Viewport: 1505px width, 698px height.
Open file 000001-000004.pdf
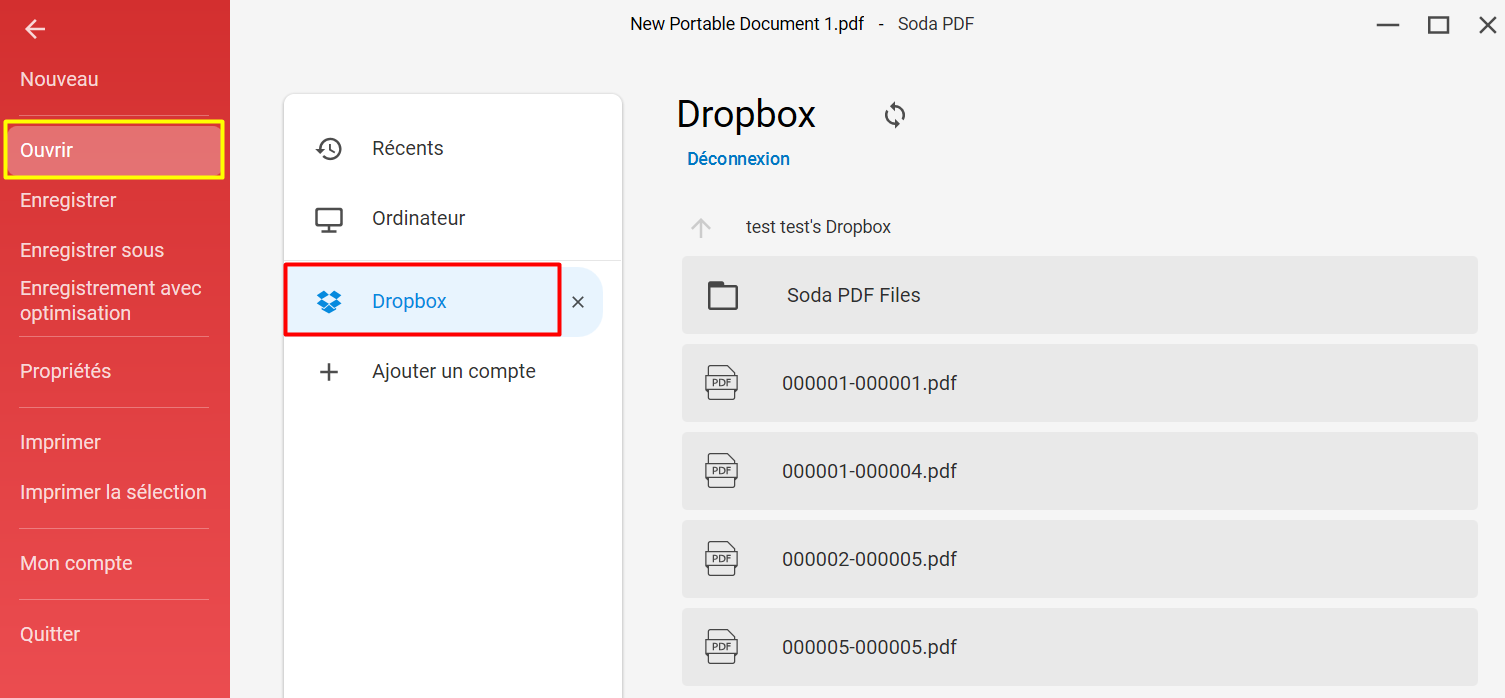tap(1080, 471)
